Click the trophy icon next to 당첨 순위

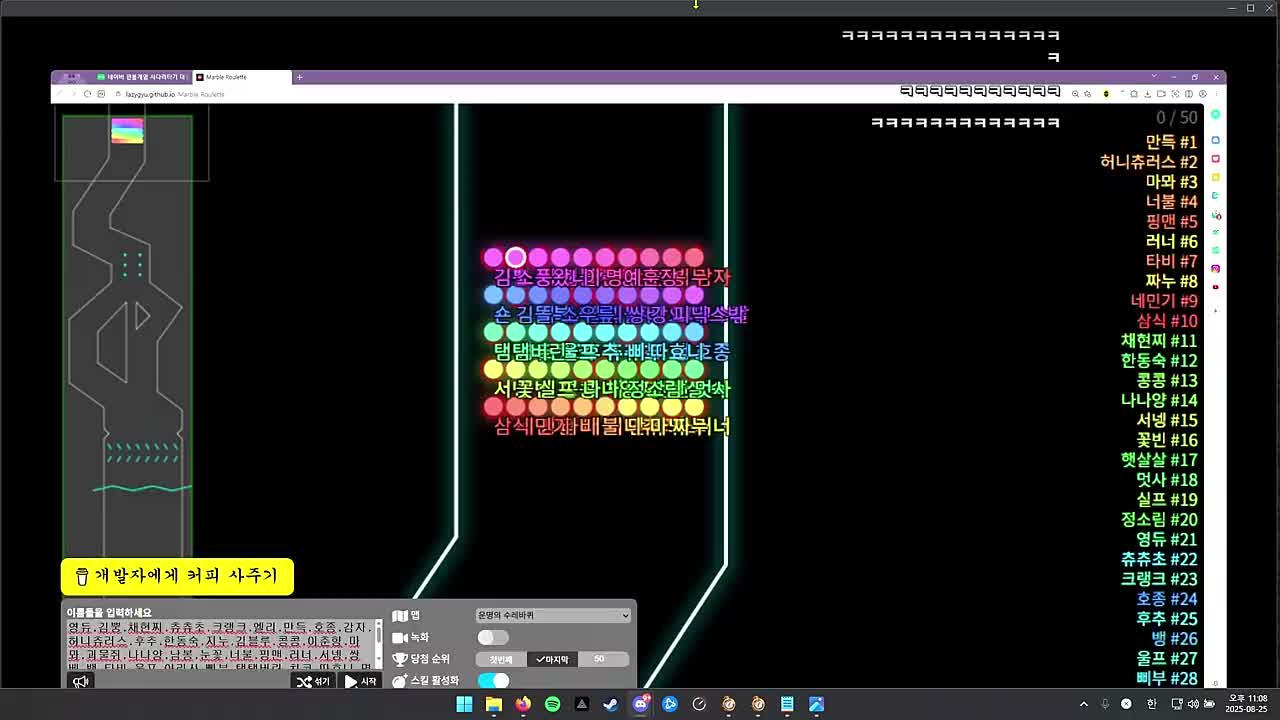pyautogui.click(x=400, y=659)
